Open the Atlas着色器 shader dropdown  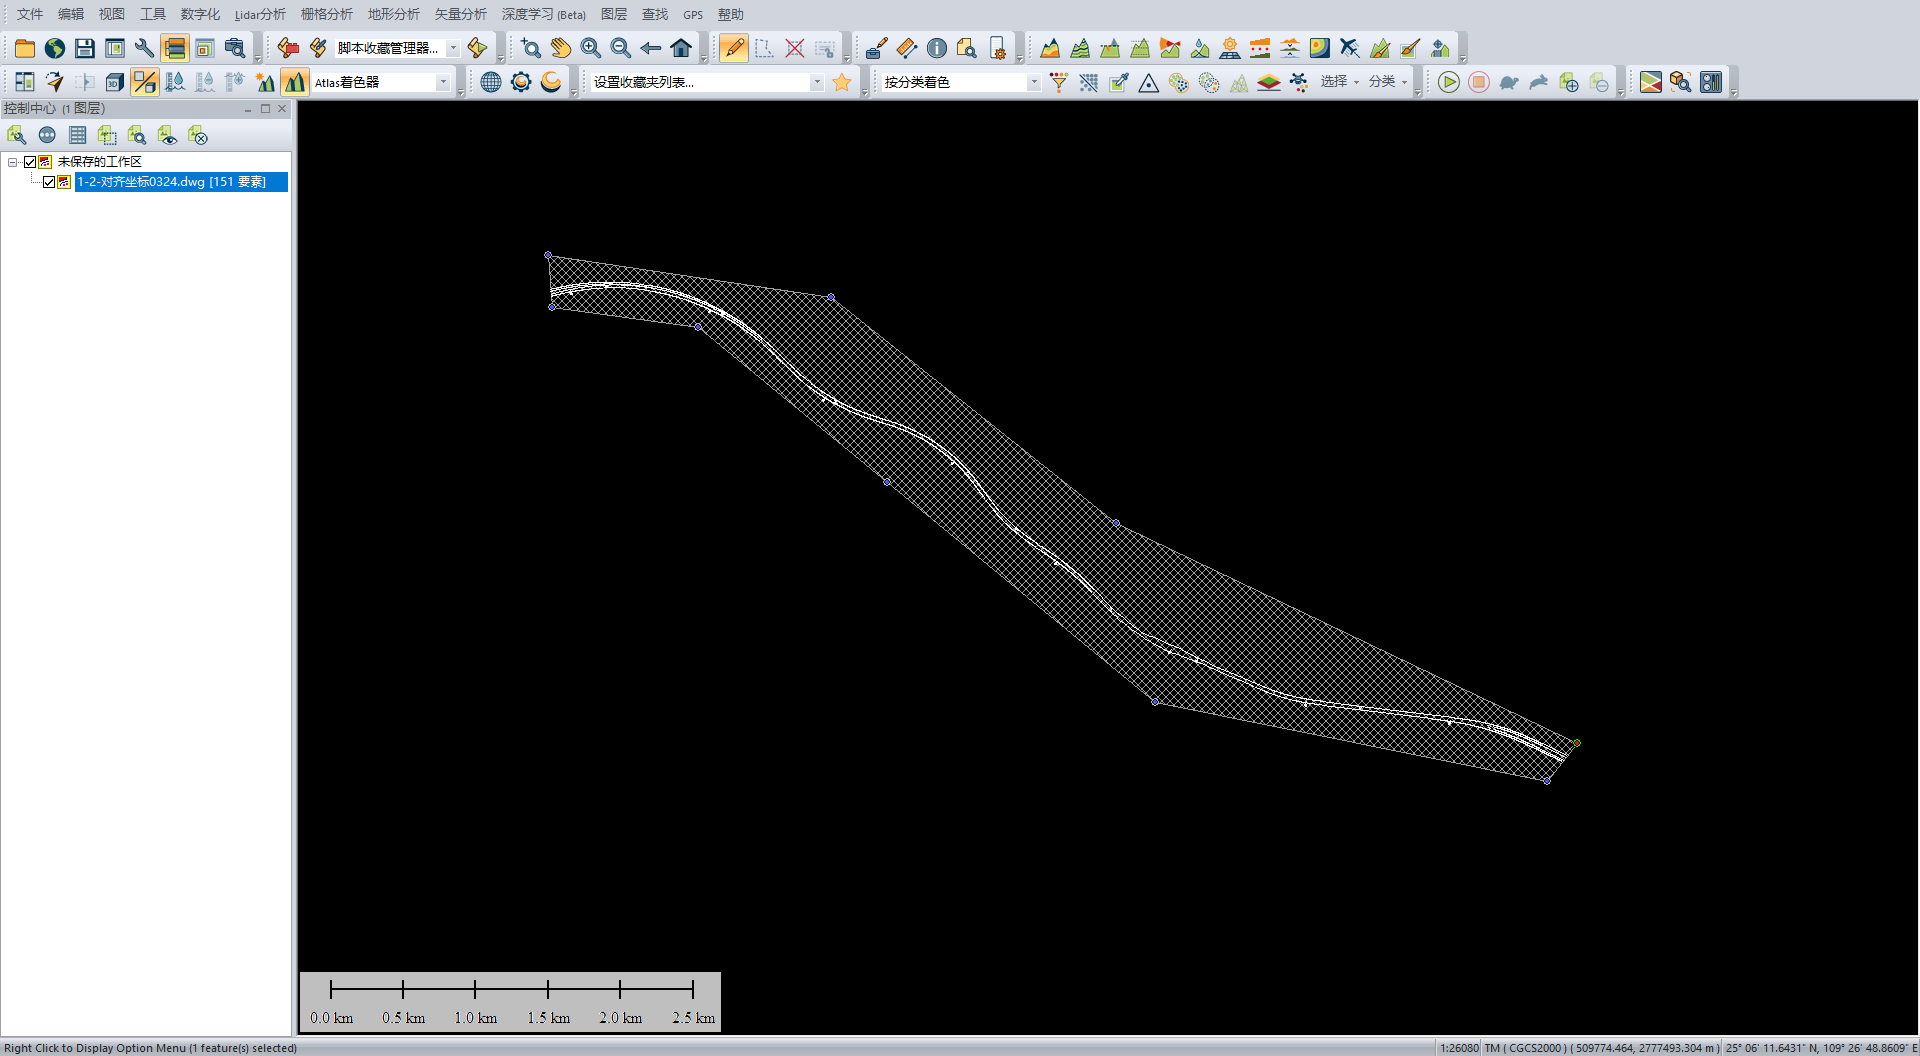(443, 82)
